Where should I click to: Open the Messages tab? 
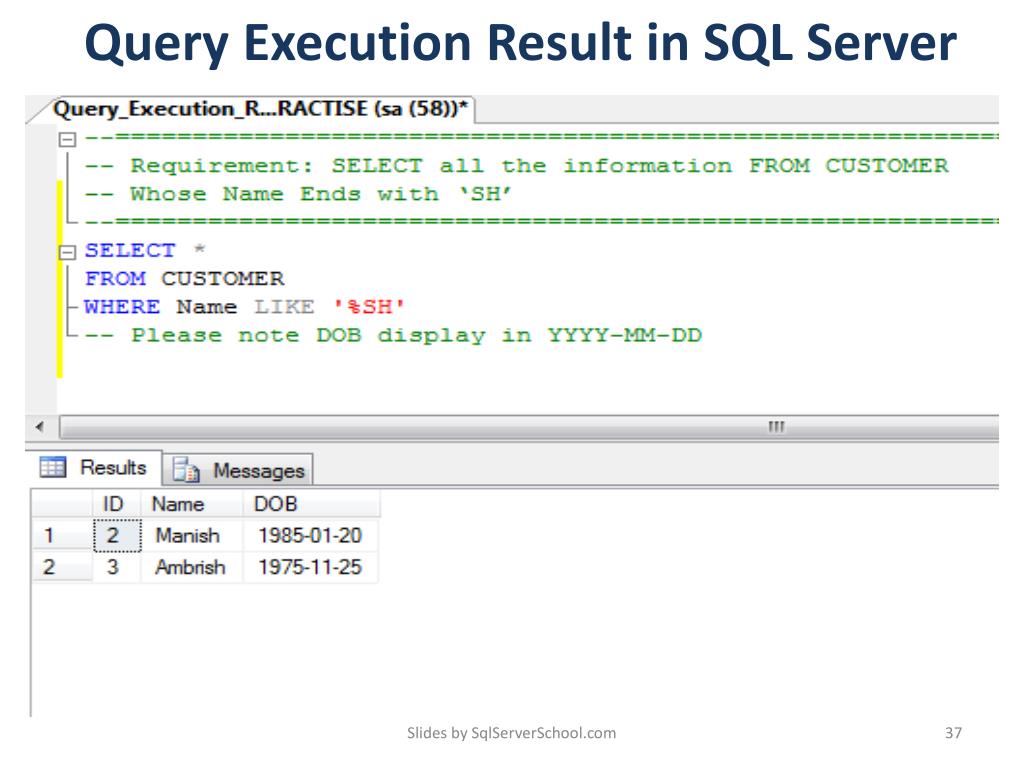pos(238,470)
